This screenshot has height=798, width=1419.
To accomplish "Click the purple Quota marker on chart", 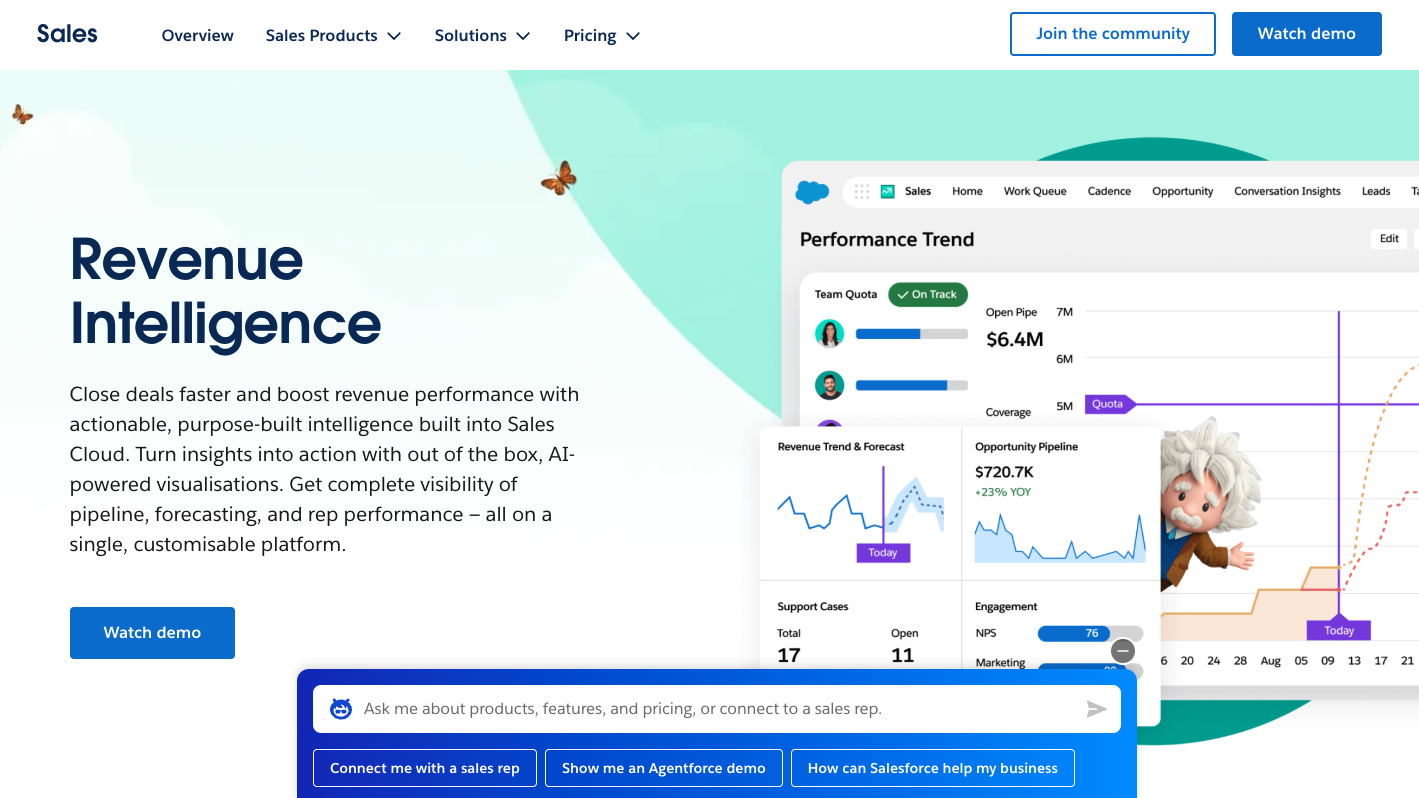I will [x=1109, y=404].
